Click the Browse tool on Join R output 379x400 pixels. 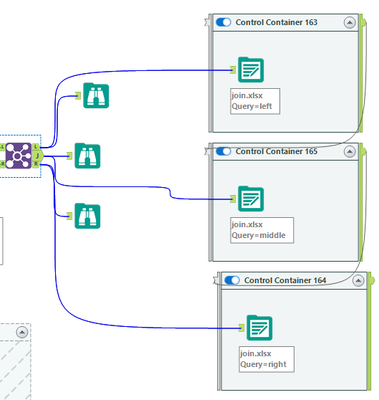(87, 216)
